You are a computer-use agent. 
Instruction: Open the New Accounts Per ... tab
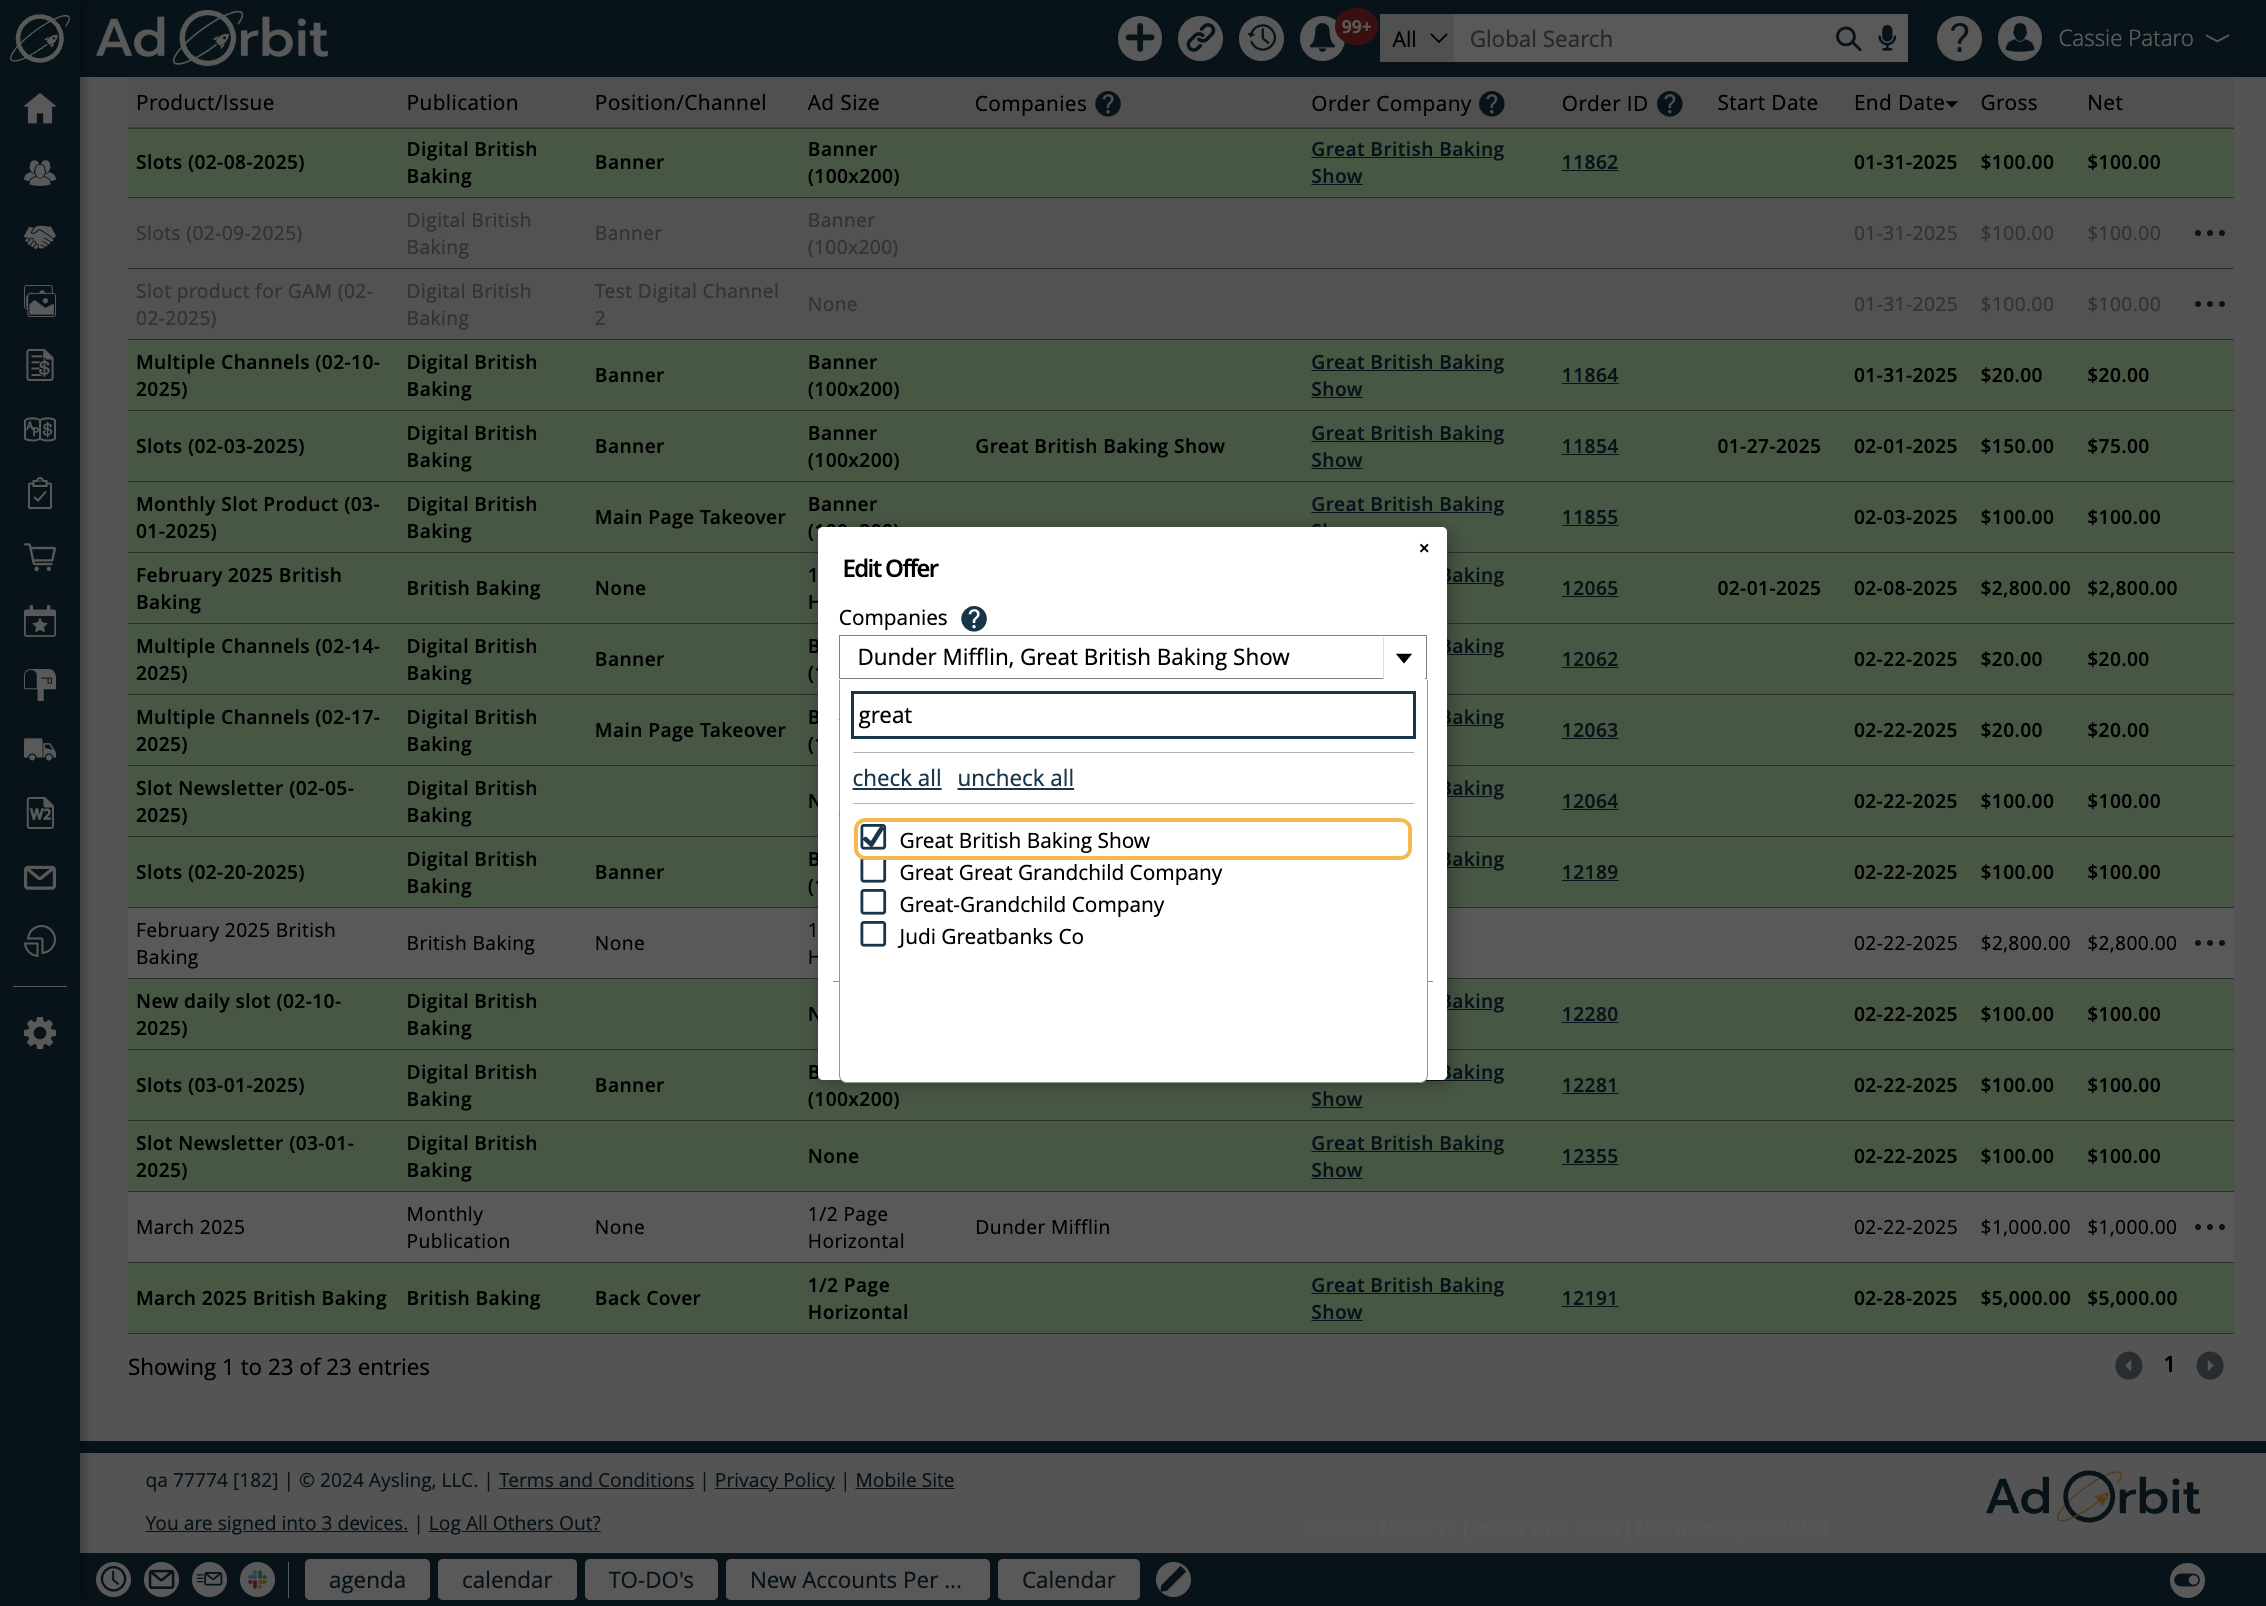857,1579
